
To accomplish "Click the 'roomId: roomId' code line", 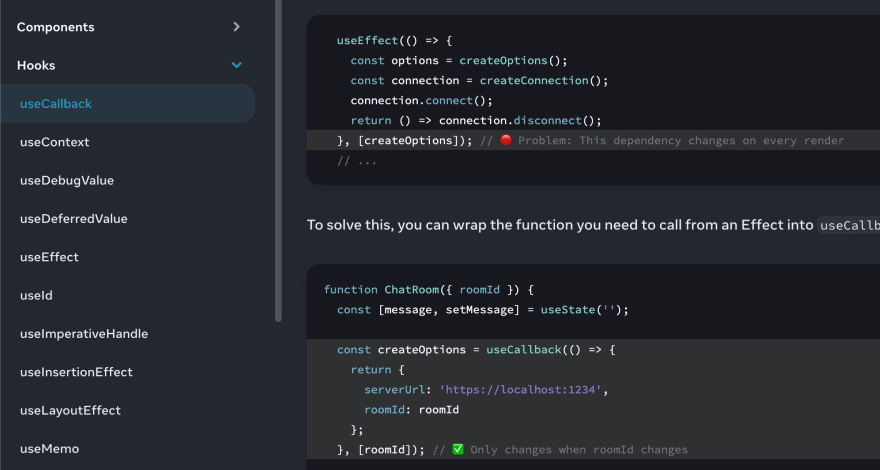I will pyautogui.click(x=411, y=409).
